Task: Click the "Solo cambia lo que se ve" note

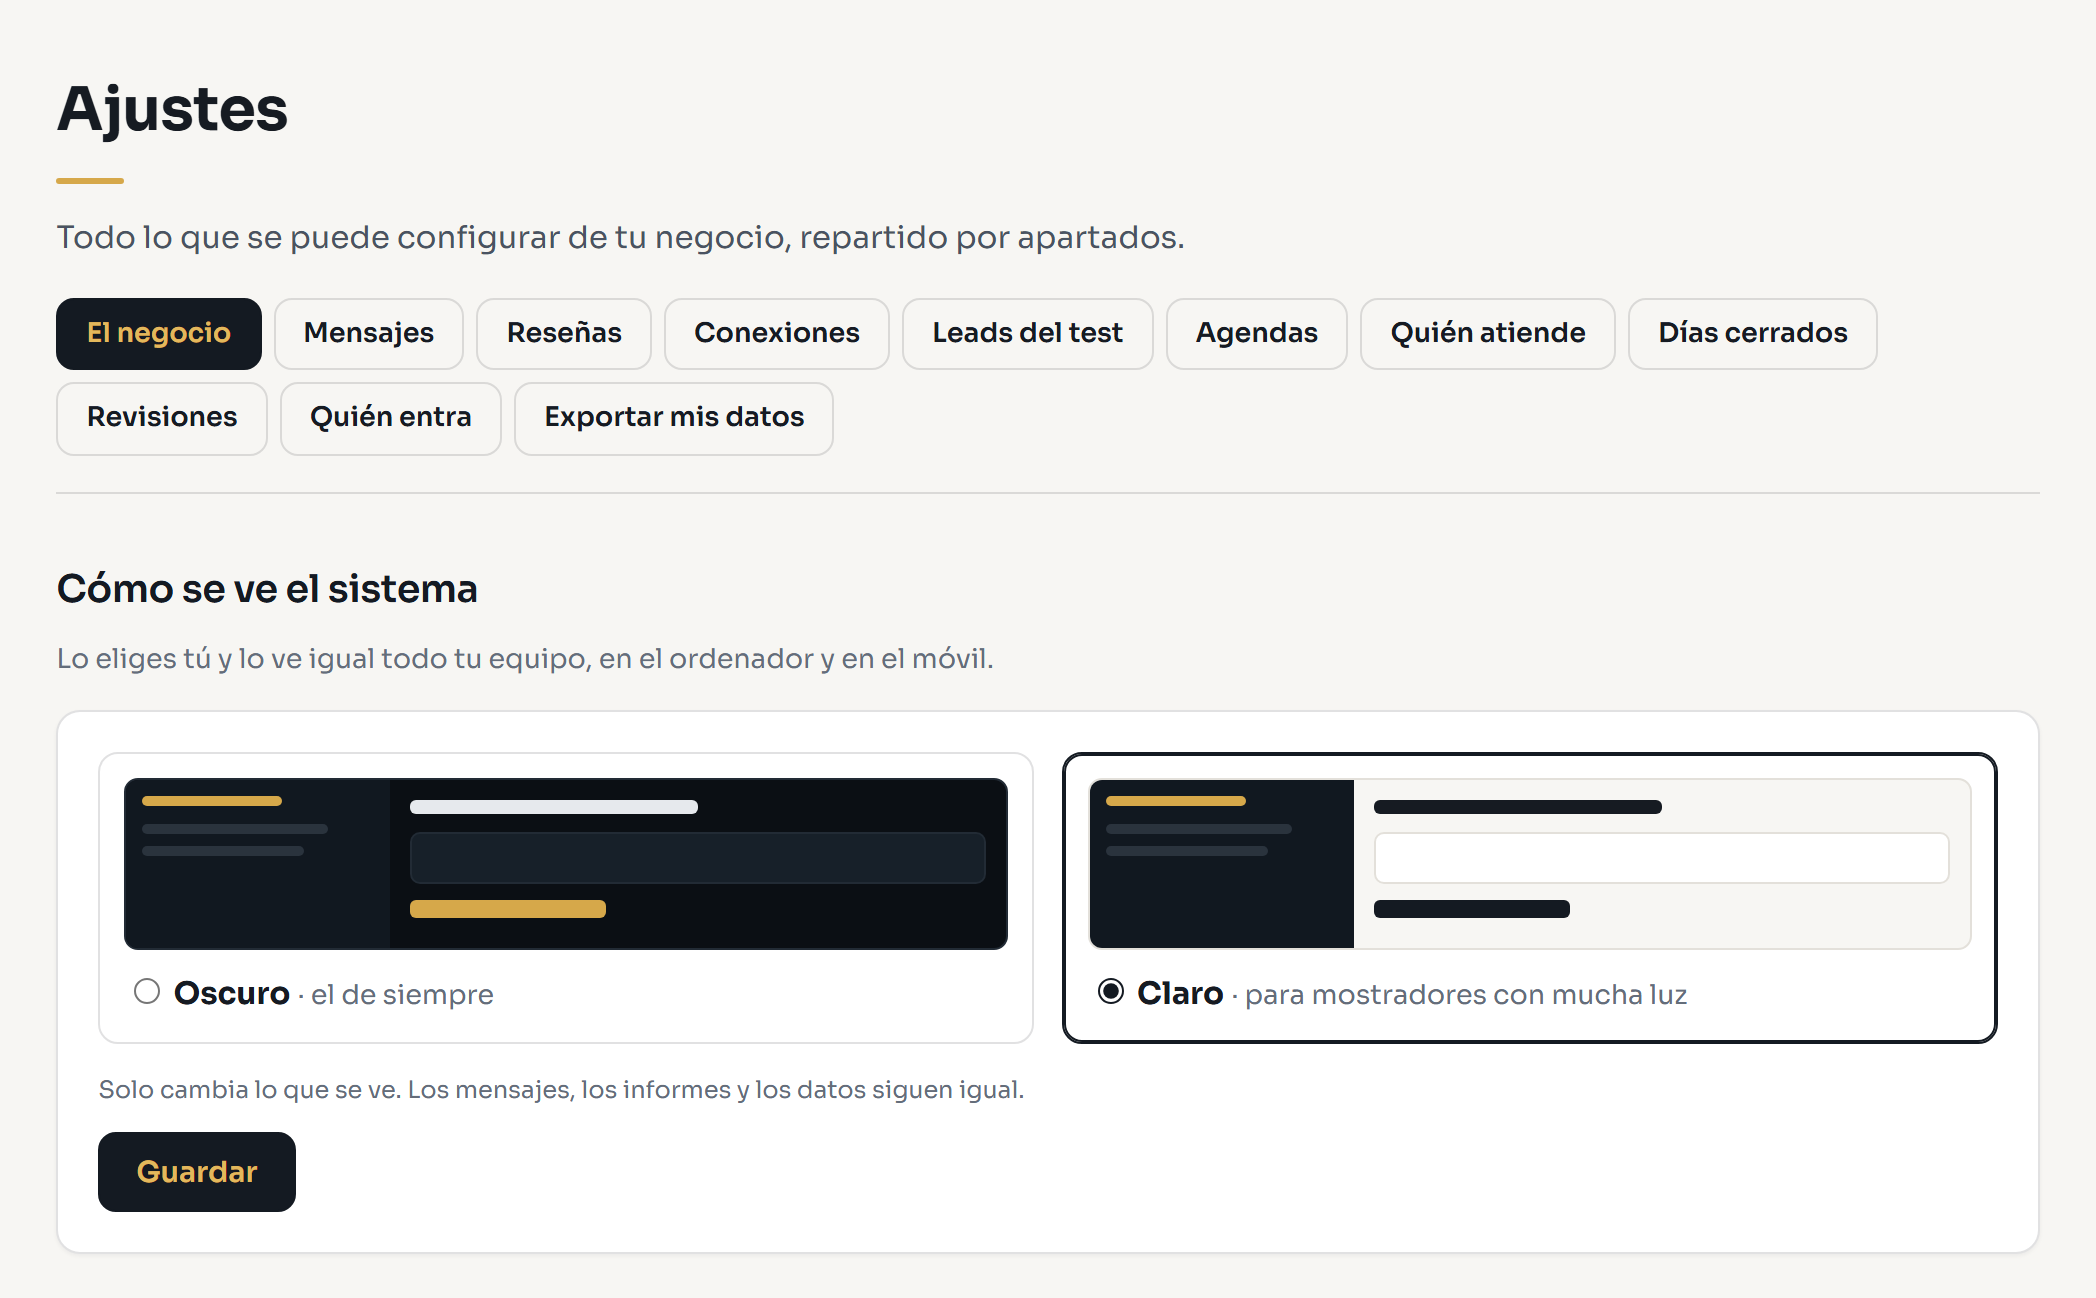Action: point(562,1090)
